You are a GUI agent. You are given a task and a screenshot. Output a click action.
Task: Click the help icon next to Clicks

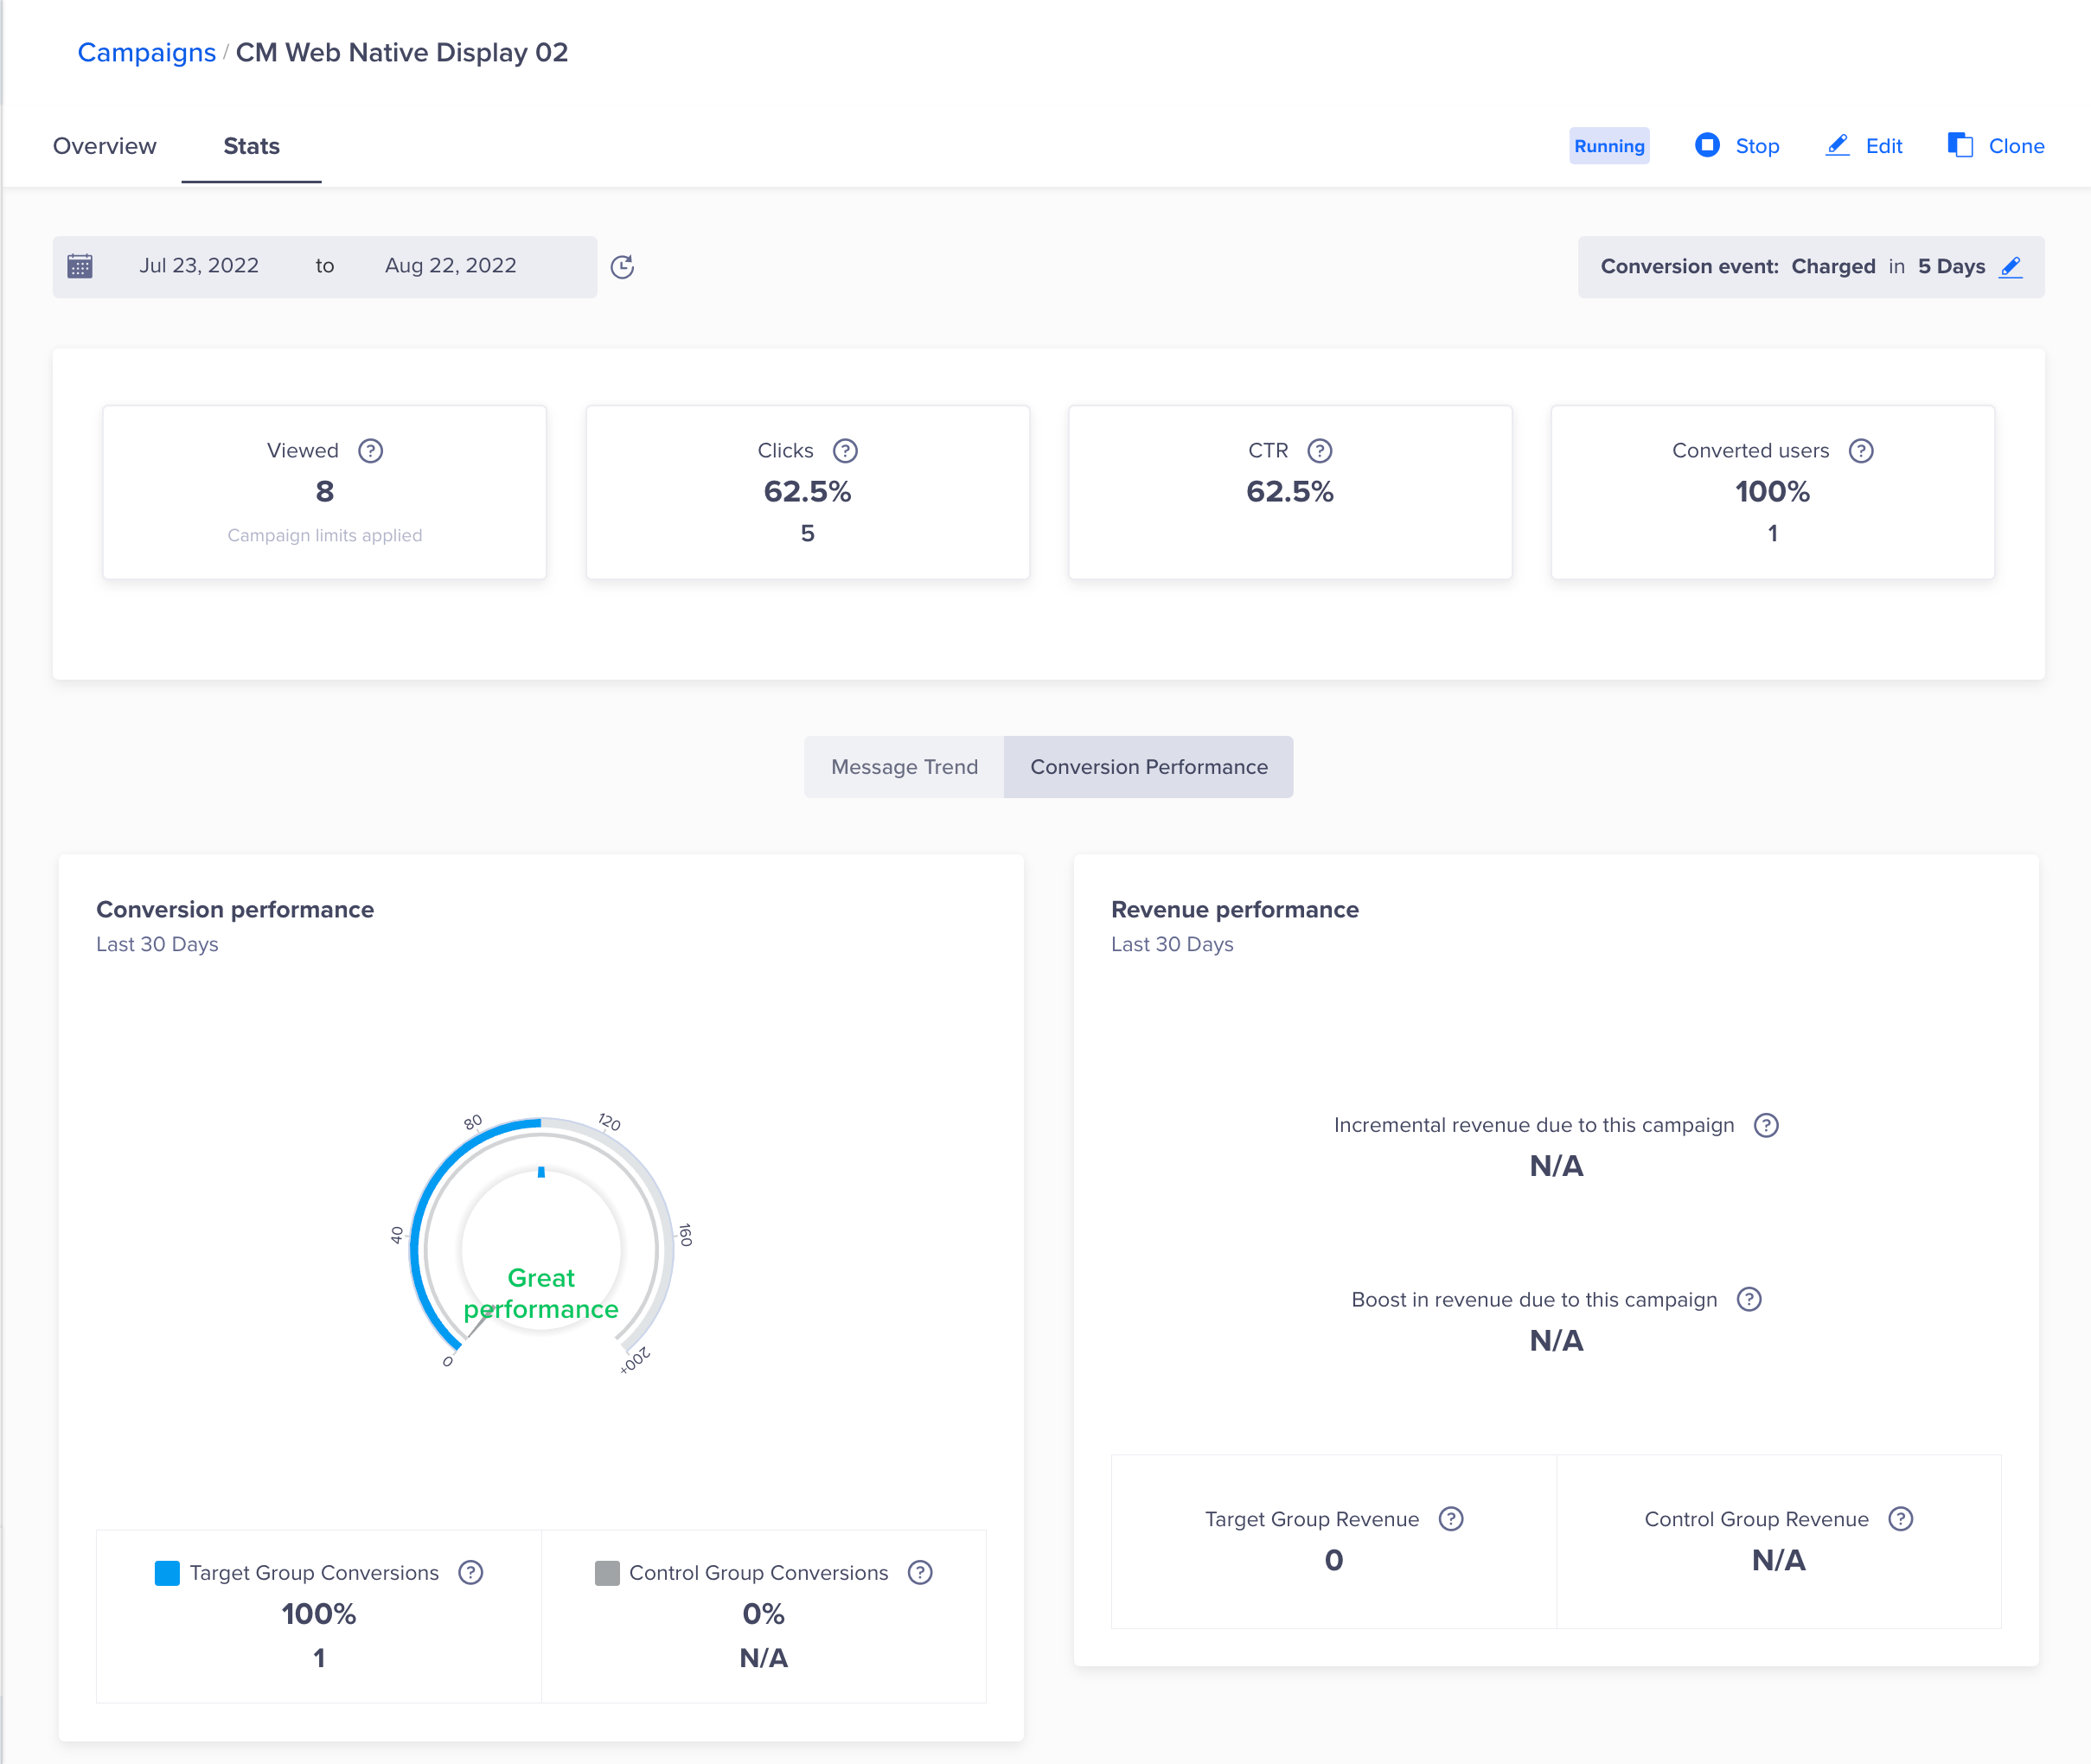coord(845,451)
